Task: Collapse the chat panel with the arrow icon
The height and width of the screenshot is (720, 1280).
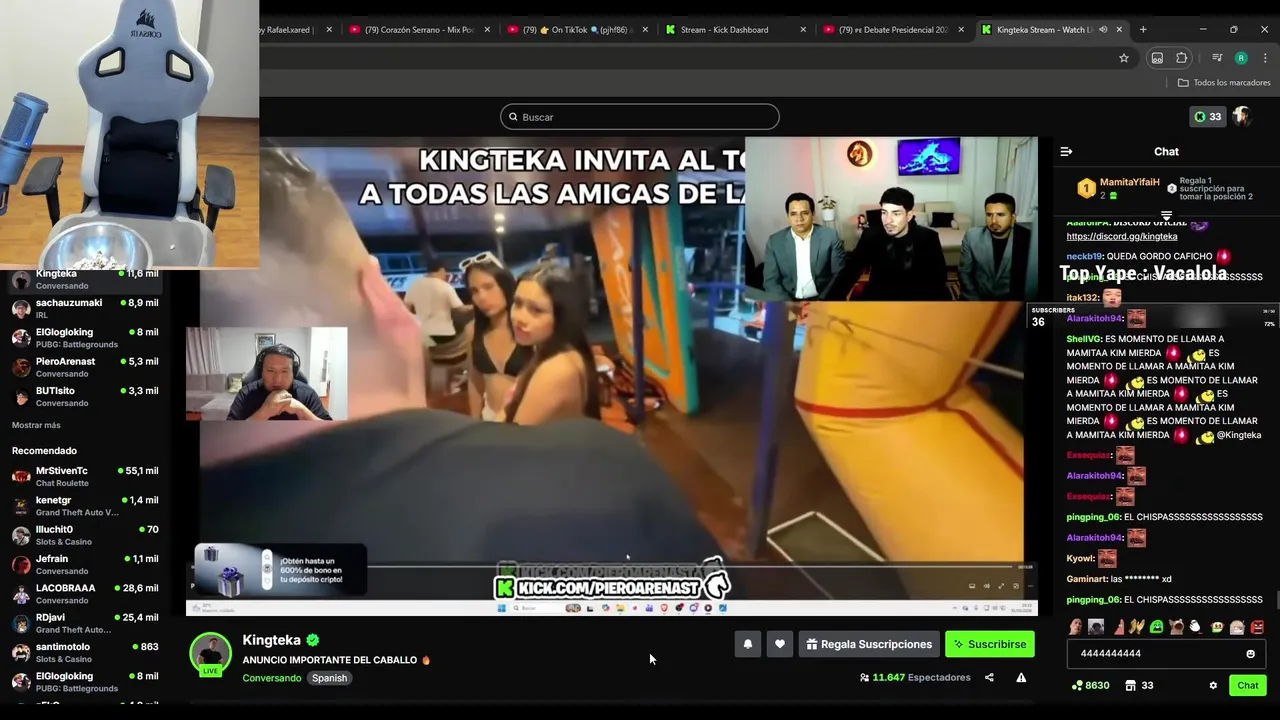Action: click(x=1066, y=151)
